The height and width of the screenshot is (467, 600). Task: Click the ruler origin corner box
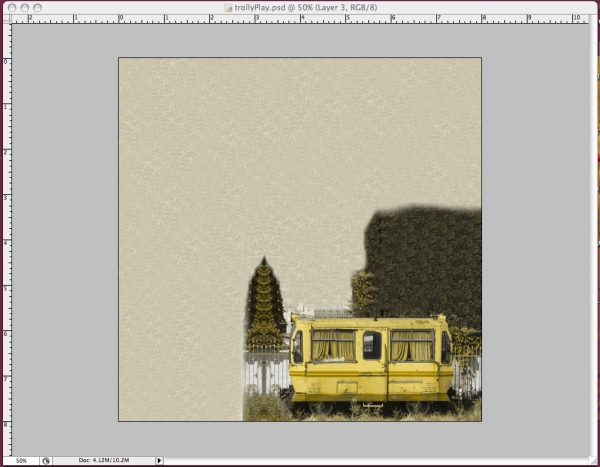tap(7, 19)
